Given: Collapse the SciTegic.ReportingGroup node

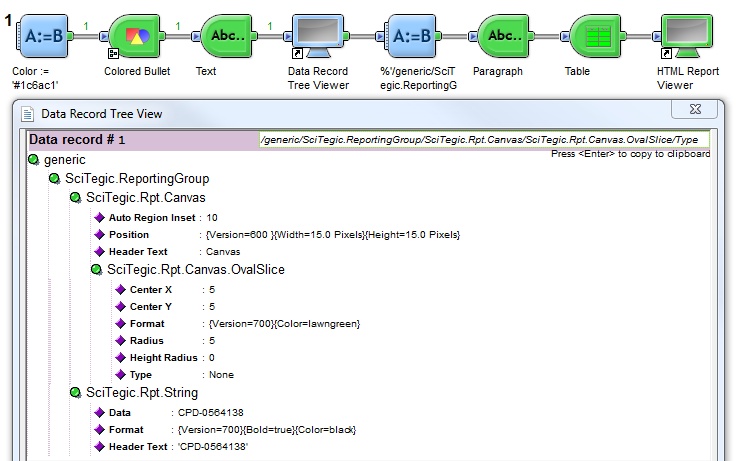Looking at the screenshot, I should [55, 179].
